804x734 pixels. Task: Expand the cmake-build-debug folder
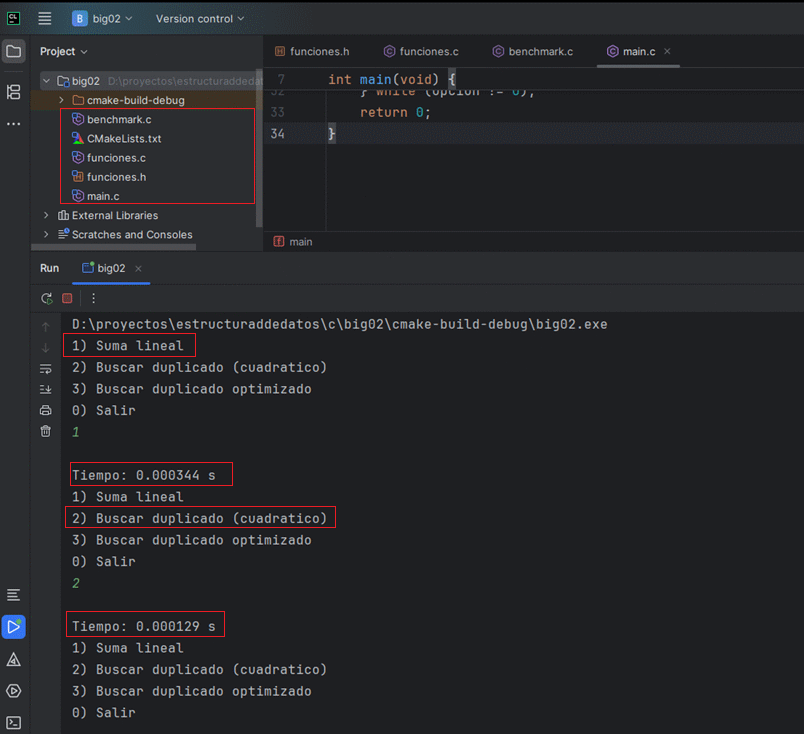coord(62,100)
